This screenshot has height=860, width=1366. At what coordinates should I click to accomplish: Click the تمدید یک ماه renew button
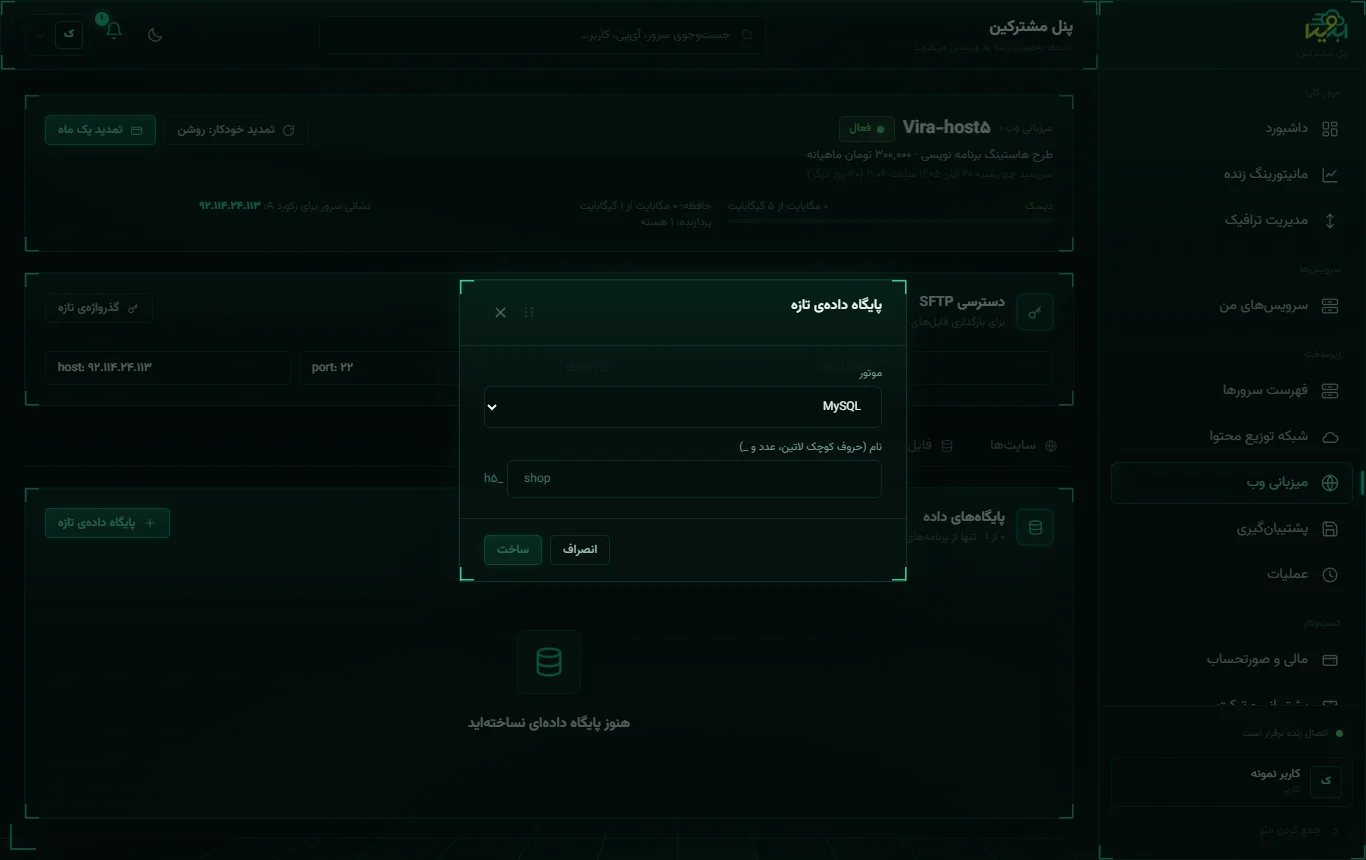click(x=100, y=130)
